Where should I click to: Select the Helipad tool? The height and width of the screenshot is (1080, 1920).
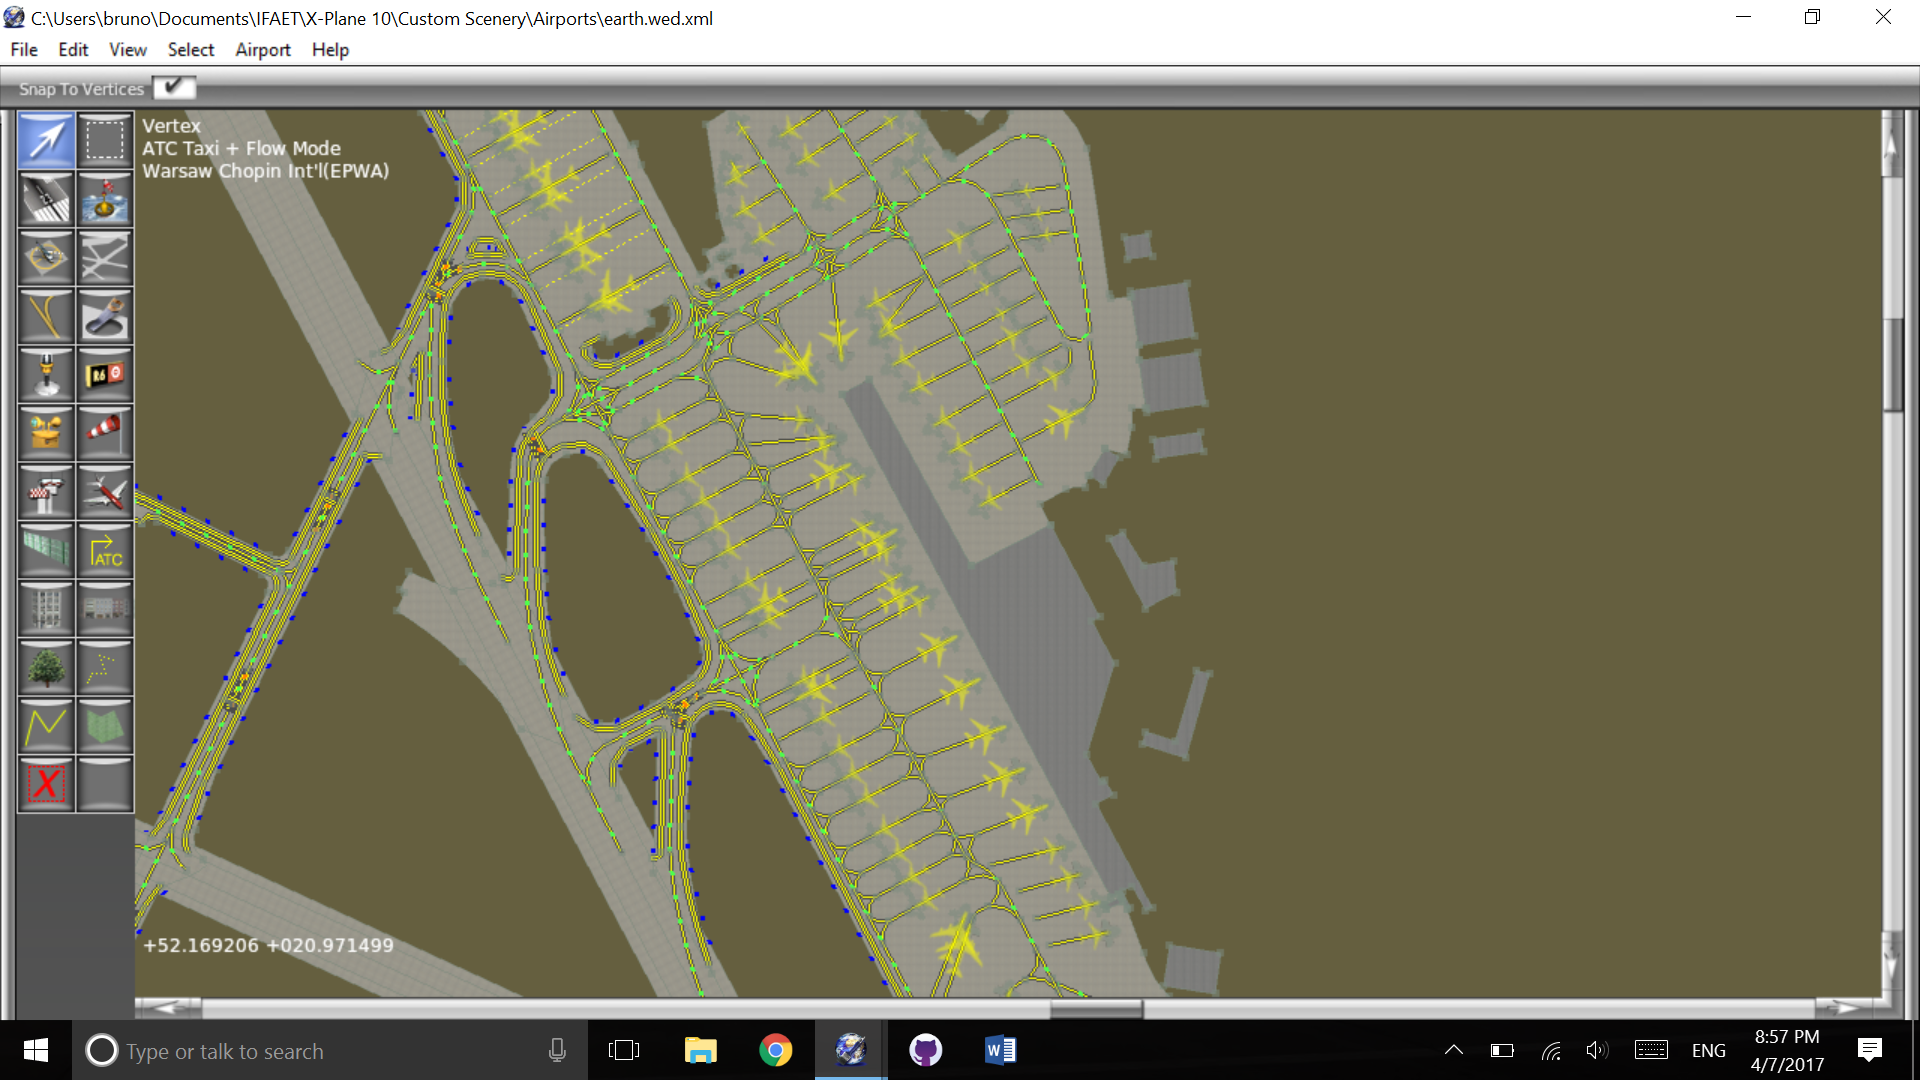[x=46, y=258]
